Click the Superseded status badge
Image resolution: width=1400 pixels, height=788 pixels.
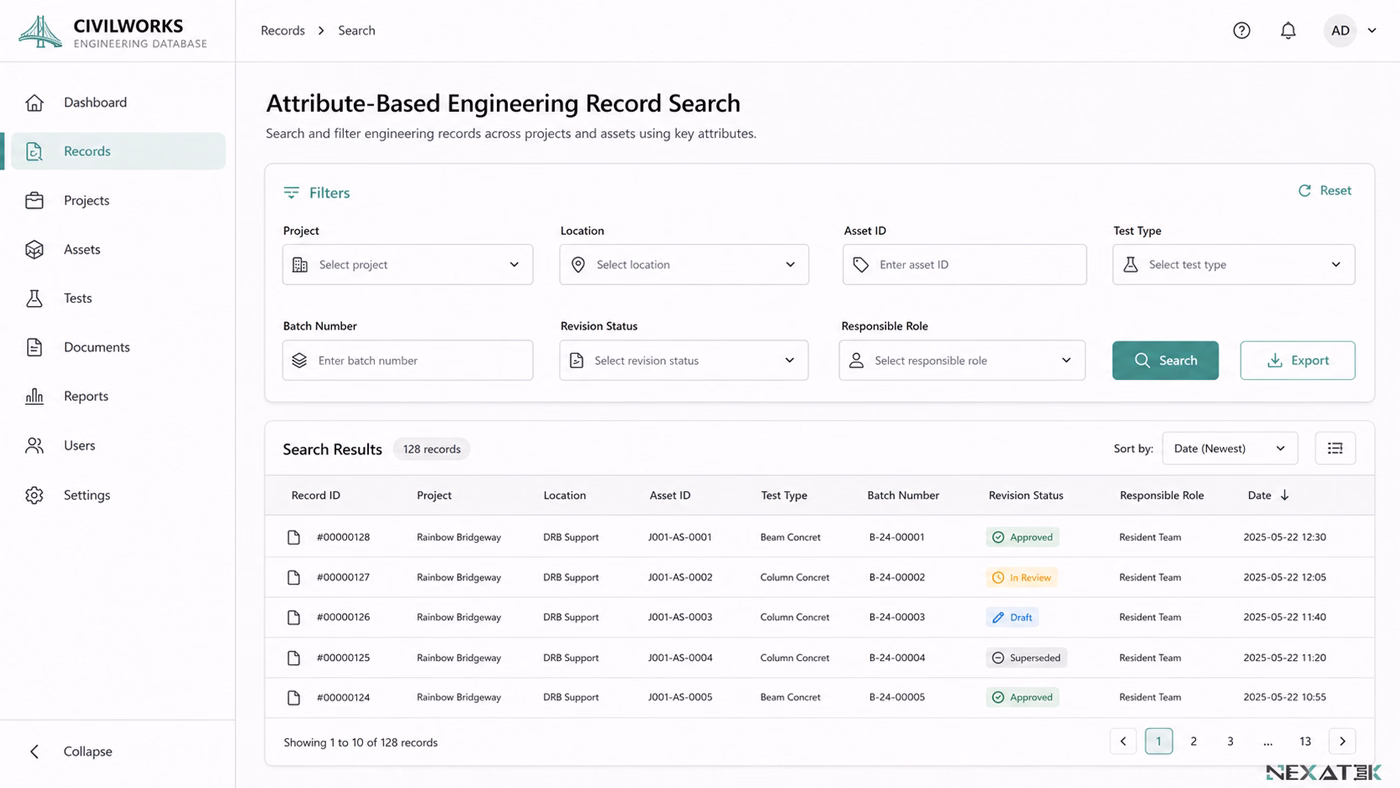click(1026, 657)
